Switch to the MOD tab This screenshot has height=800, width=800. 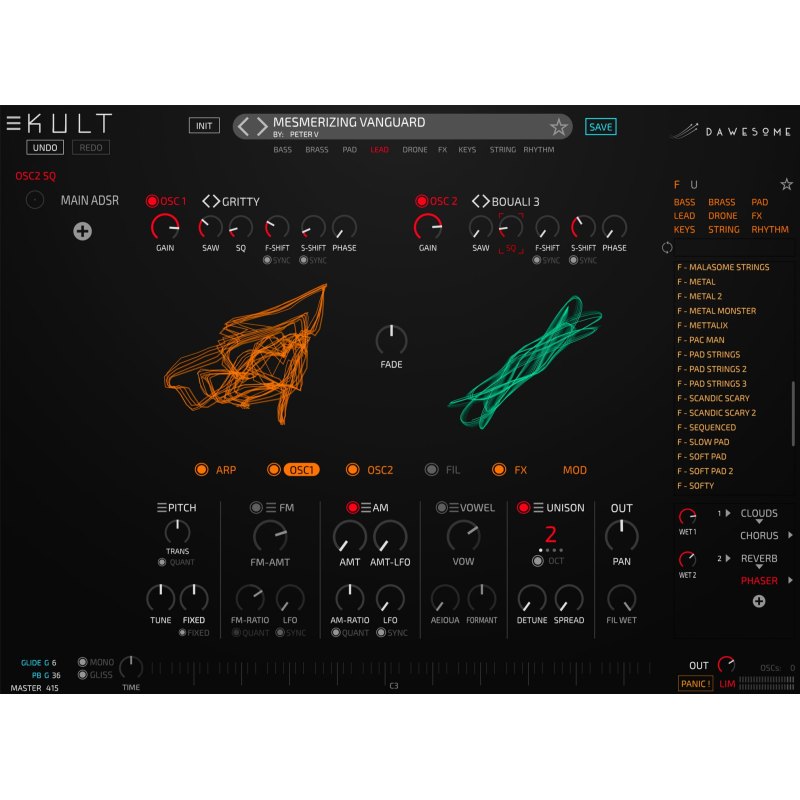[574, 470]
